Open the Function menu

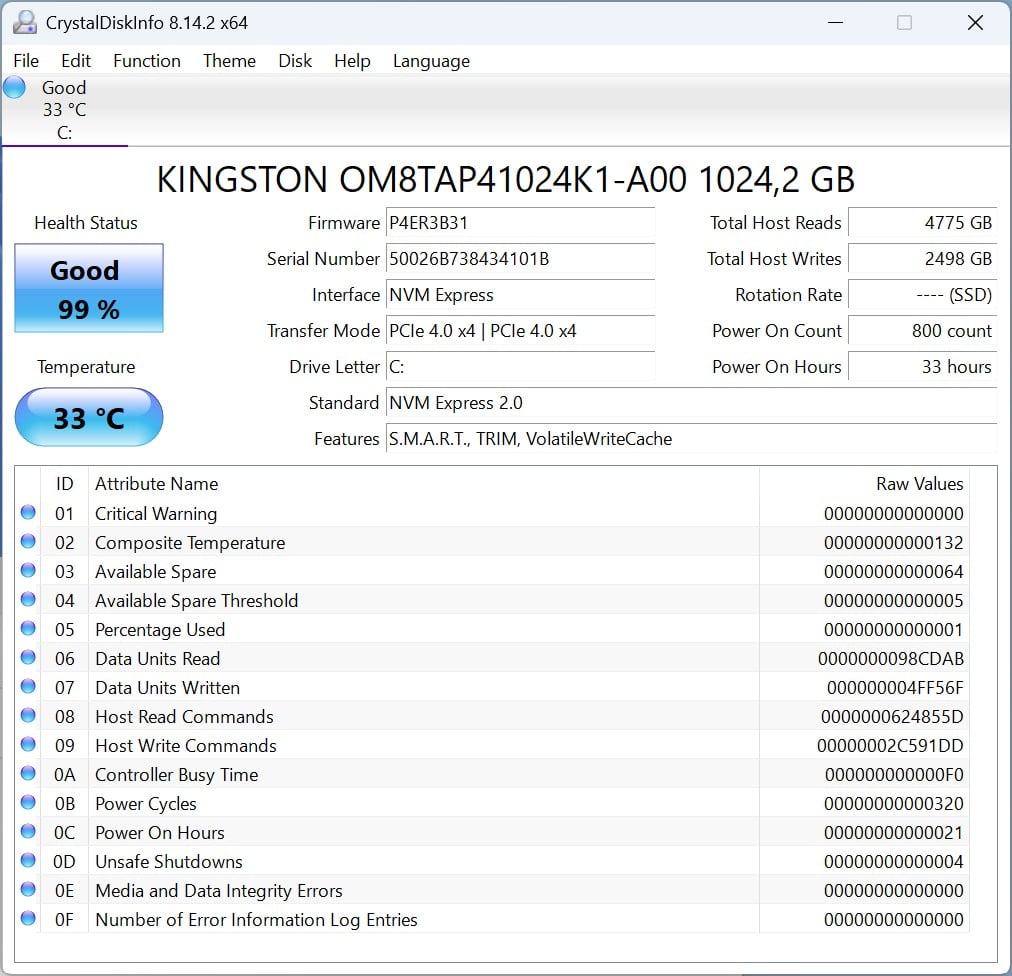146,61
